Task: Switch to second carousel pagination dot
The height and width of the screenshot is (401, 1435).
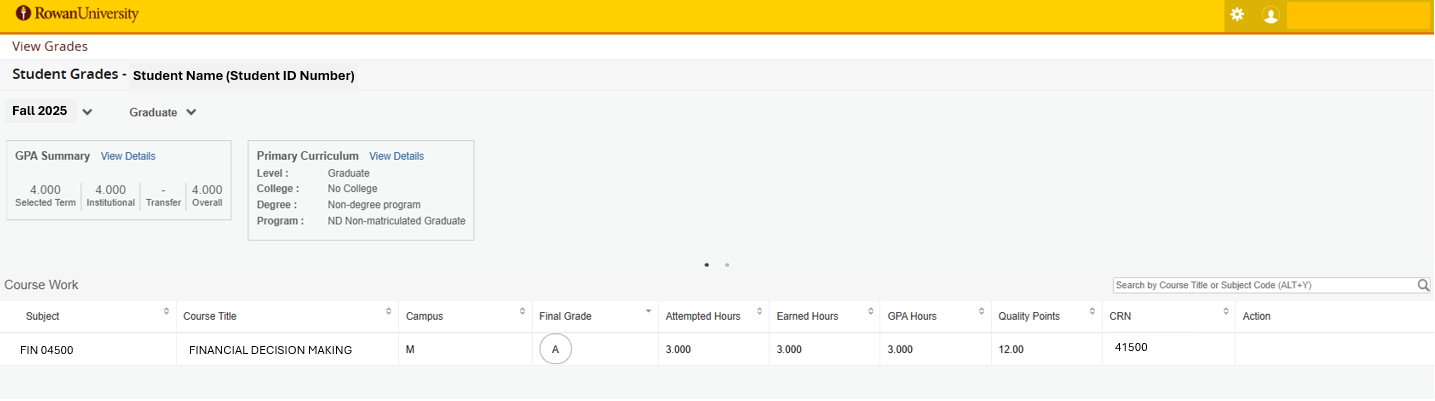Action: pyautogui.click(x=727, y=265)
